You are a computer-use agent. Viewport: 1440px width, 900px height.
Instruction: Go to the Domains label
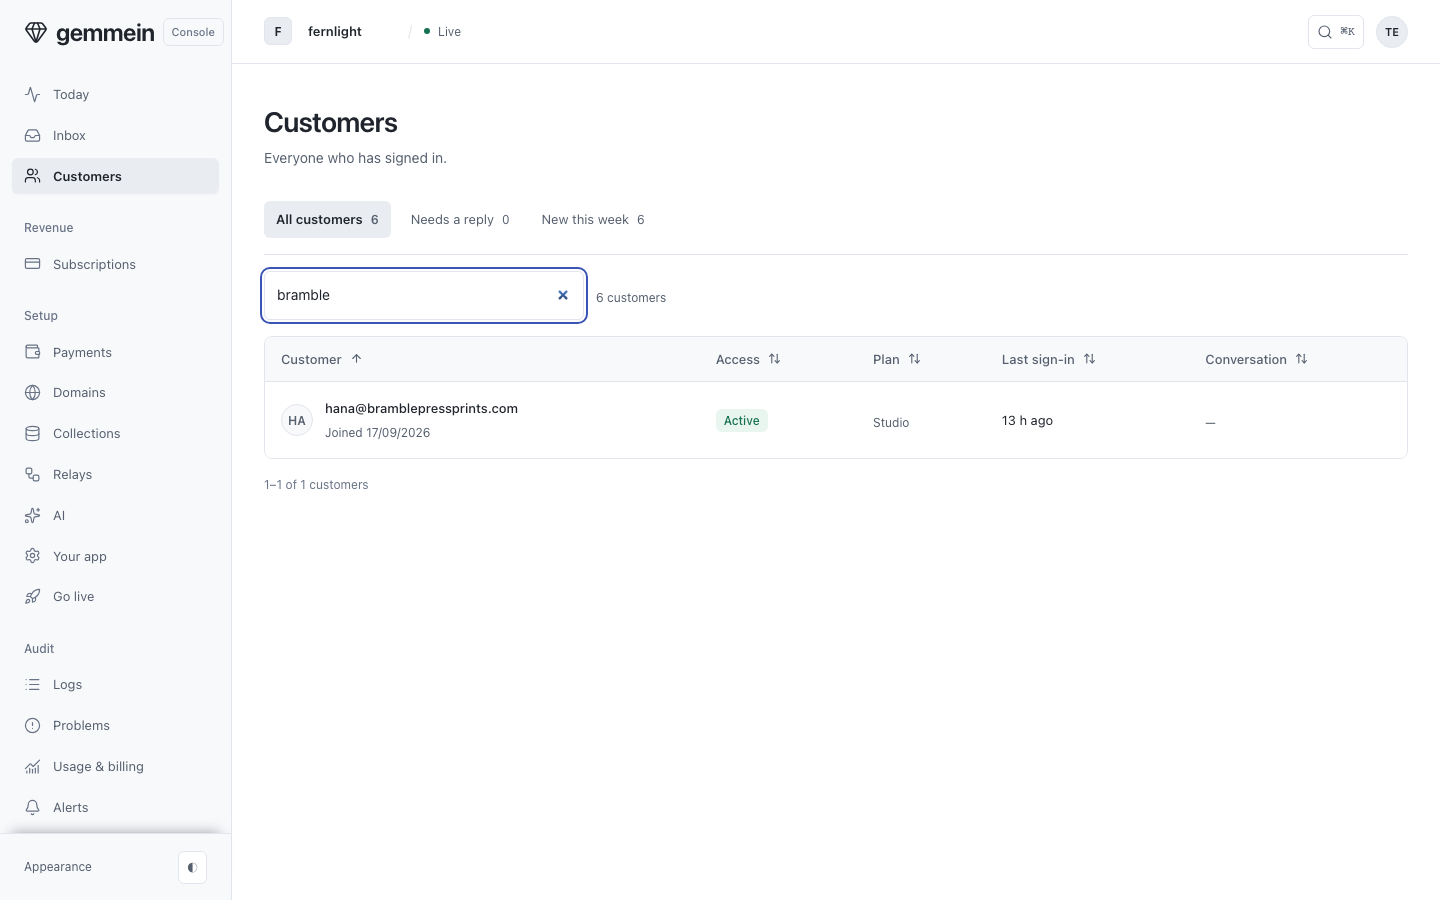pyautogui.click(x=79, y=392)
